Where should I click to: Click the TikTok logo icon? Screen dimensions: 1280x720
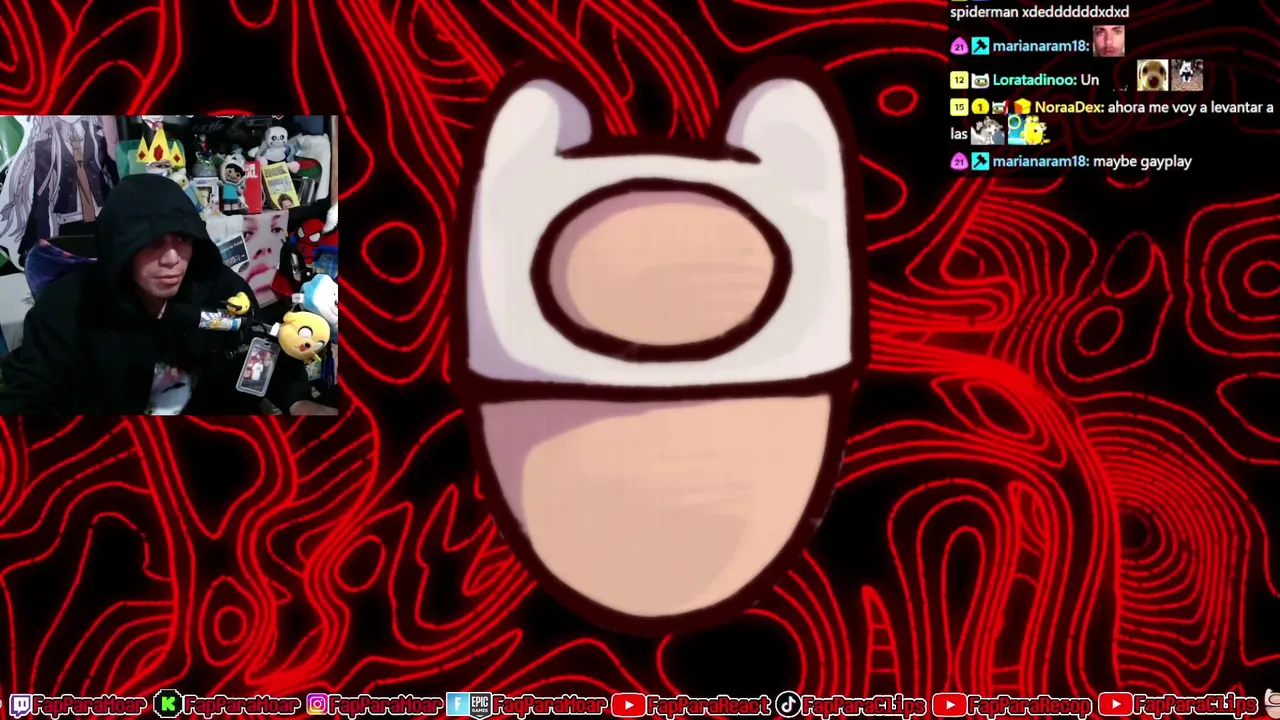pos(788,705)
